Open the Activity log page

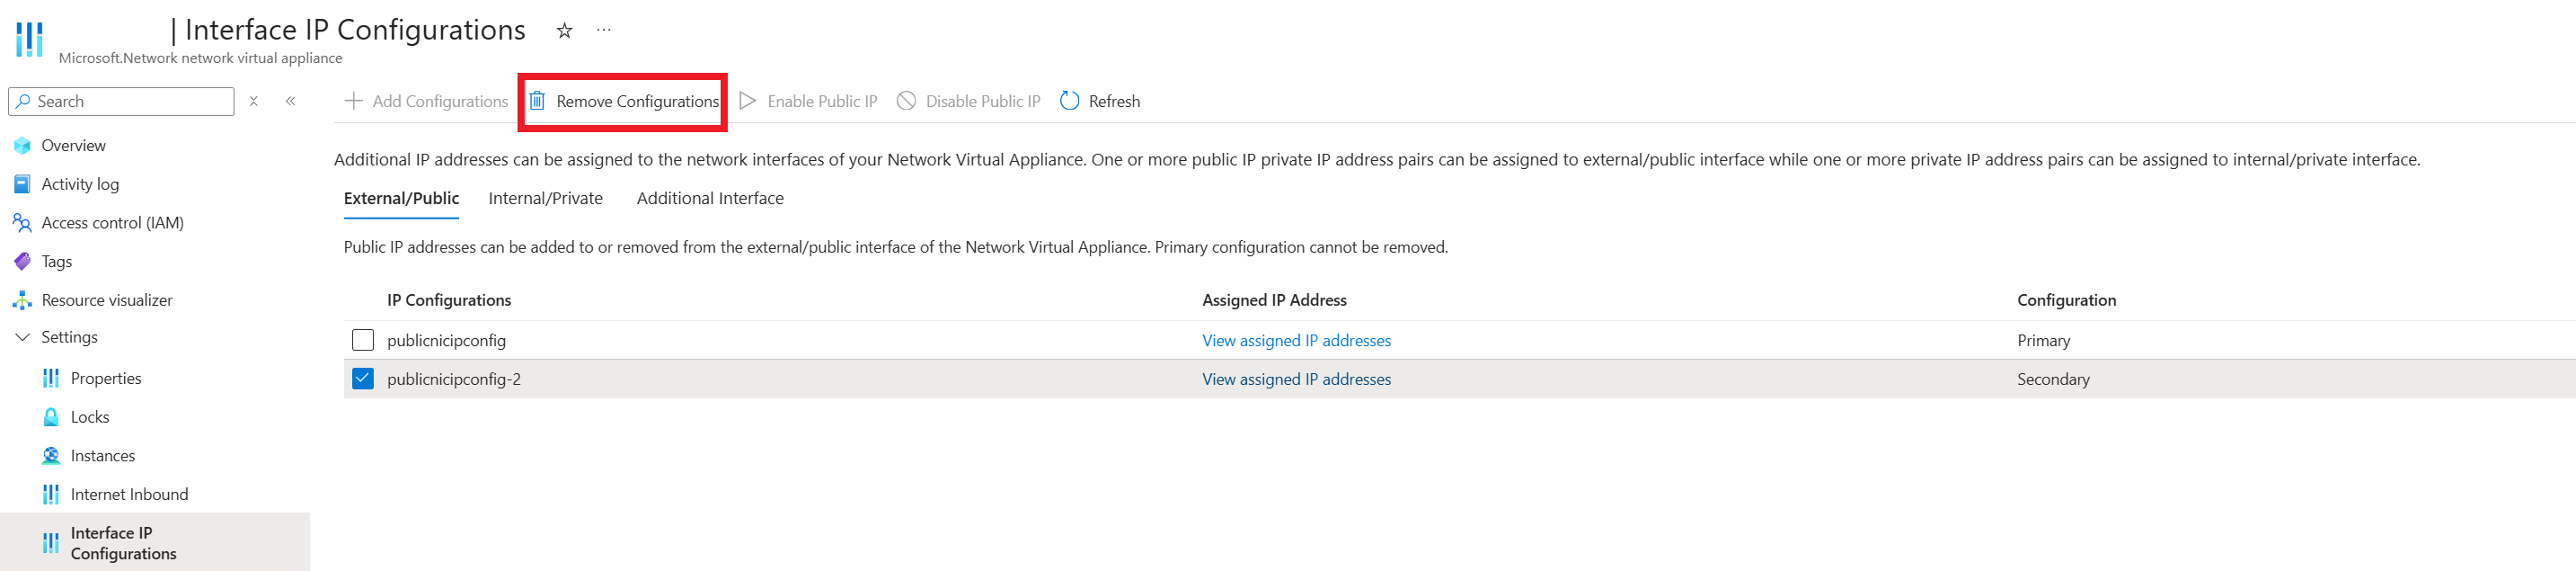coord(80,184)
